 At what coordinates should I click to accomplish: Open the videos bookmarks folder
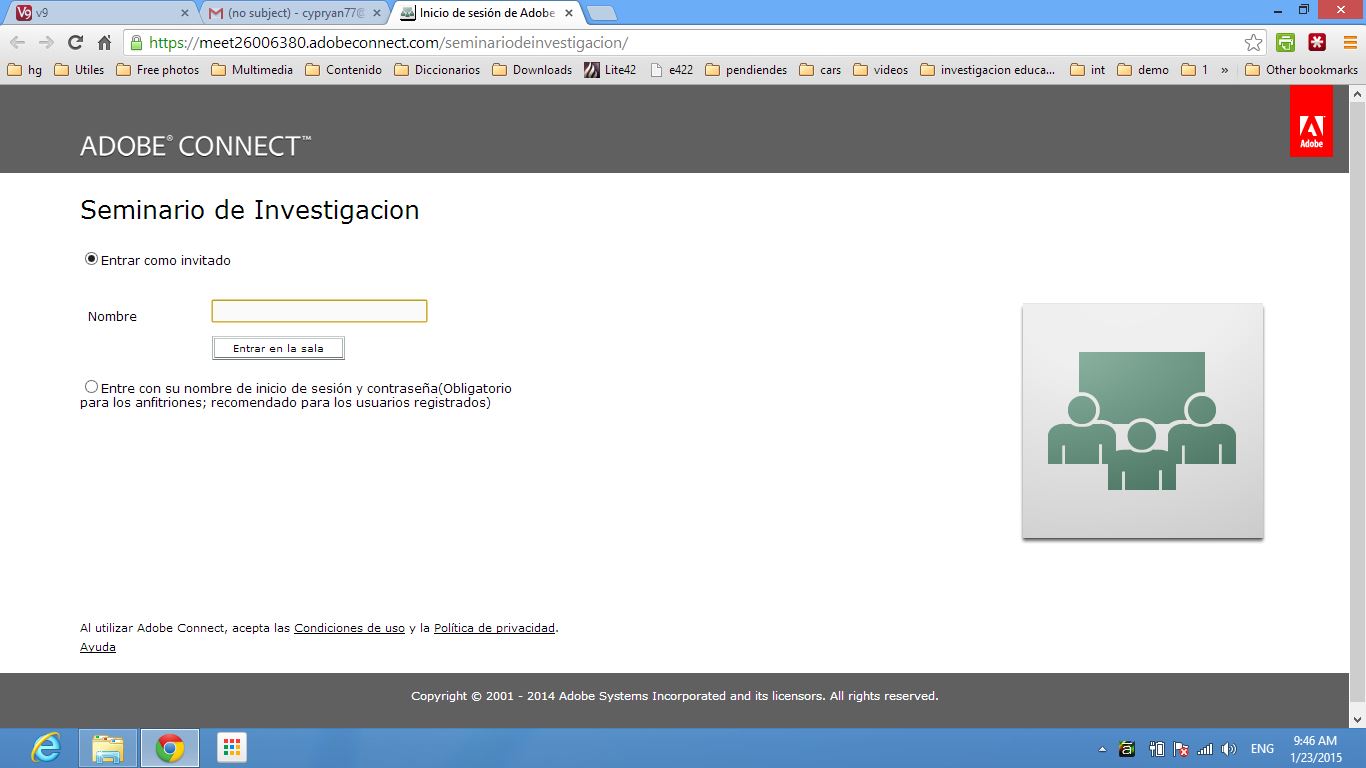click(880, 70)
